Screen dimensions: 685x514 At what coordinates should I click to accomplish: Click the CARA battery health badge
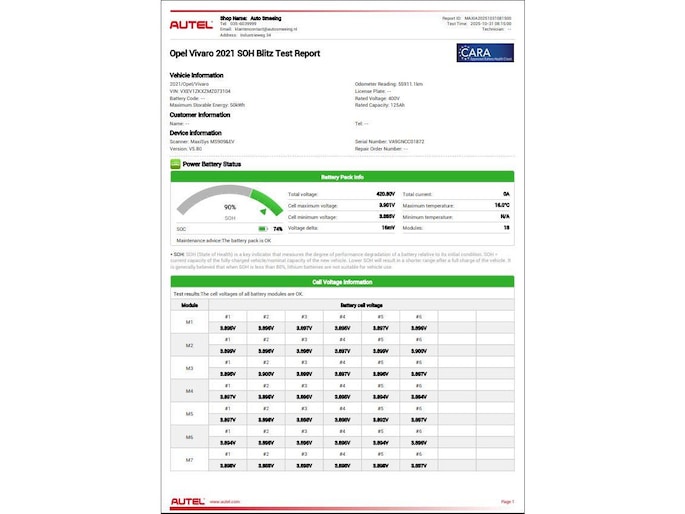point(485,53)
